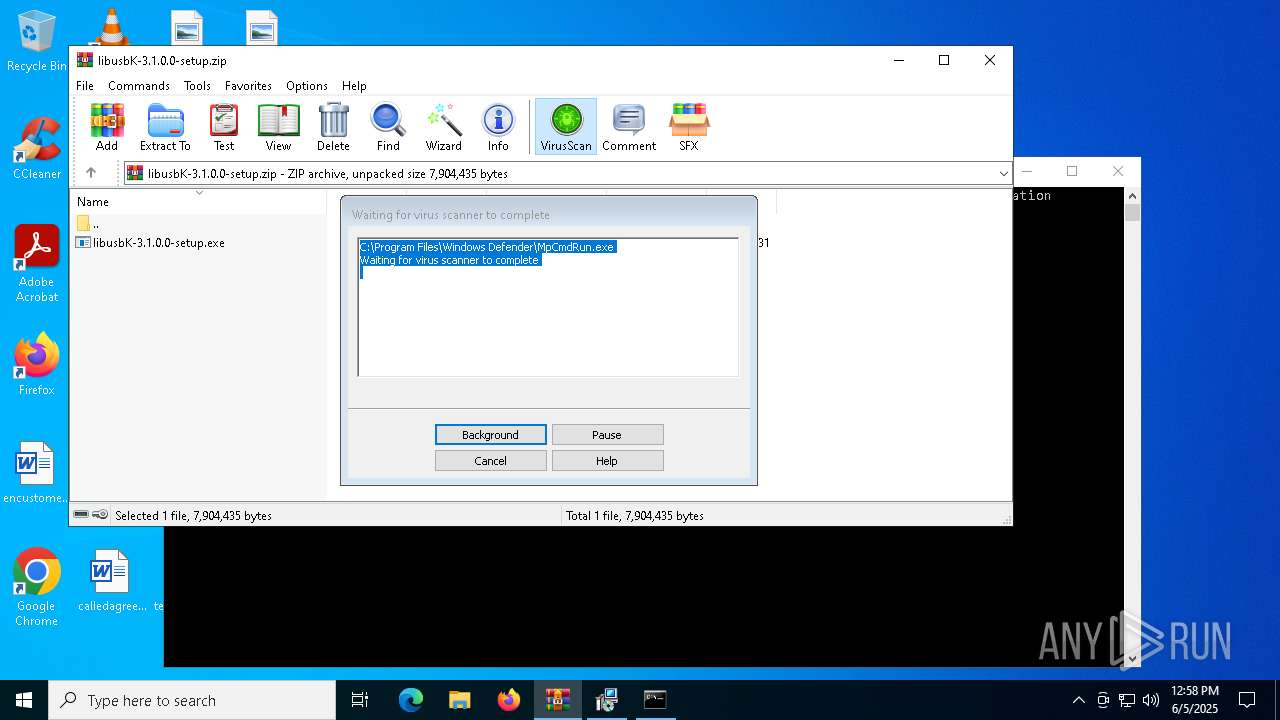Viewport: 1280px width, 720px height.
Task: Click the Delete trash toolbar icon
Action: [x=333, y=127]
